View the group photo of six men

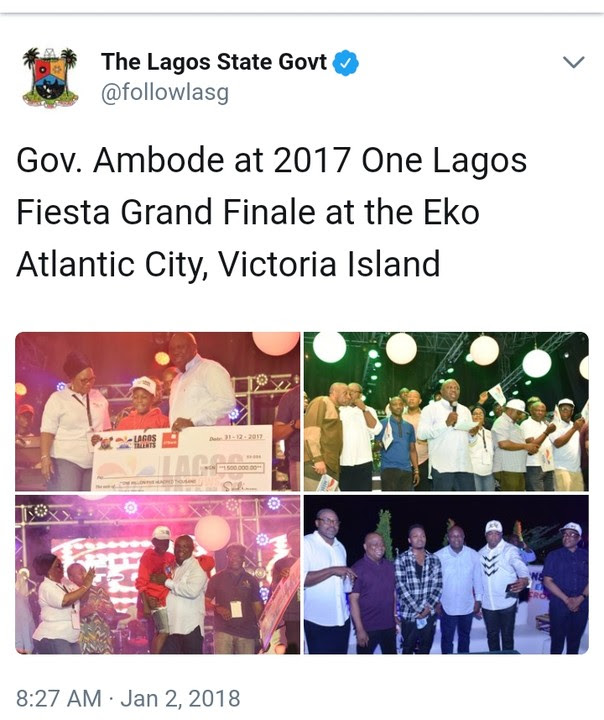(x=446, y=574)
